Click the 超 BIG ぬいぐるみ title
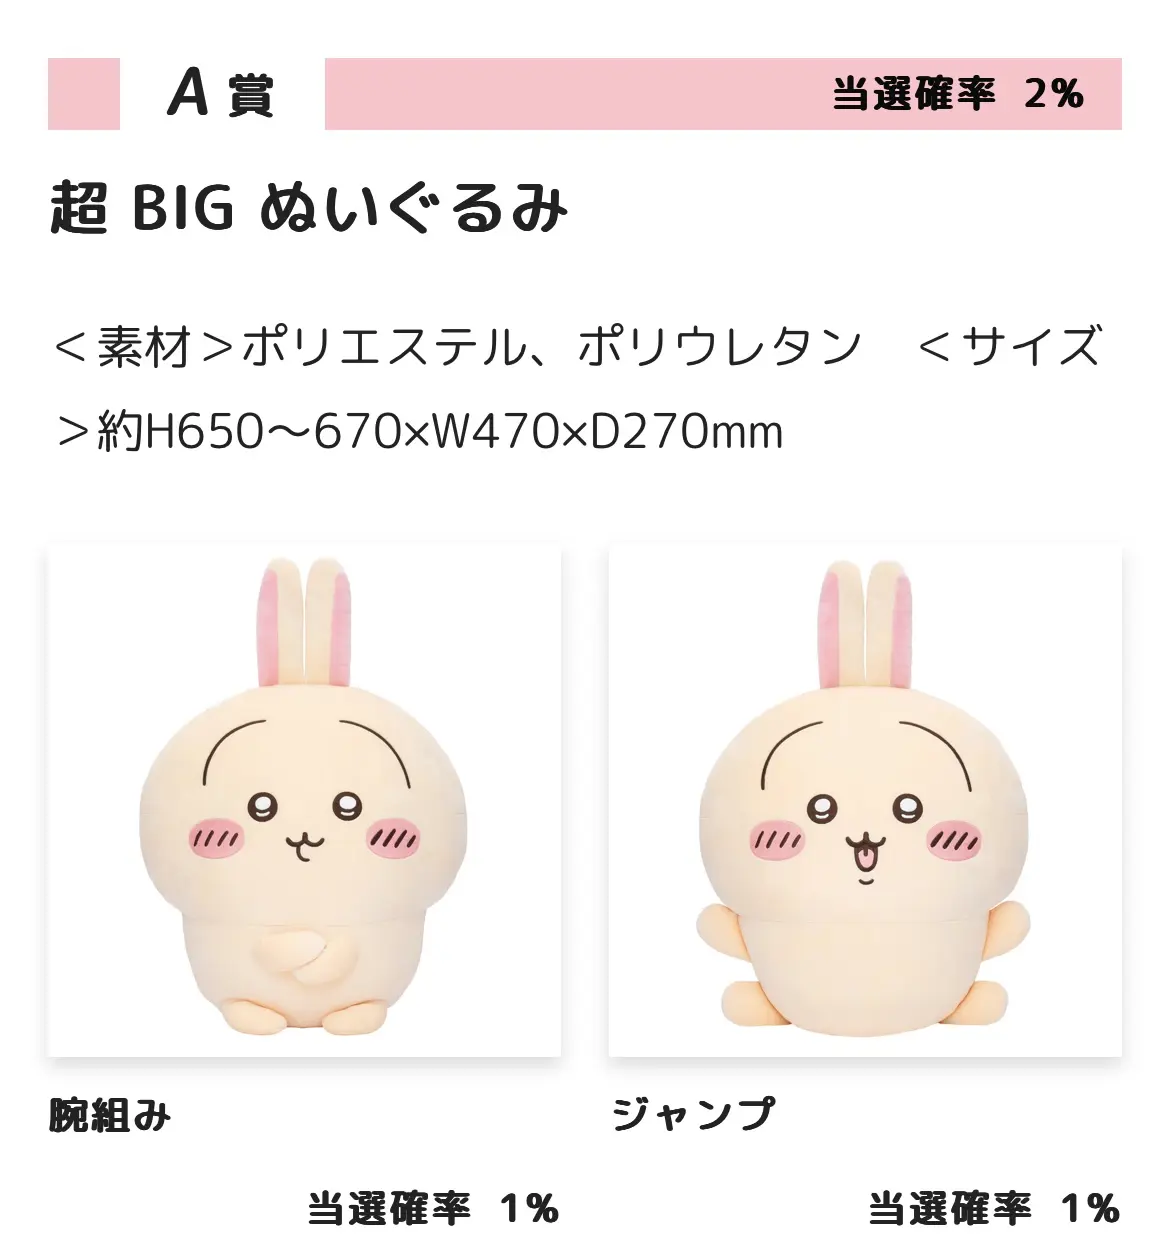This screenshot has height=1249, width=1170. pos(309,208)
